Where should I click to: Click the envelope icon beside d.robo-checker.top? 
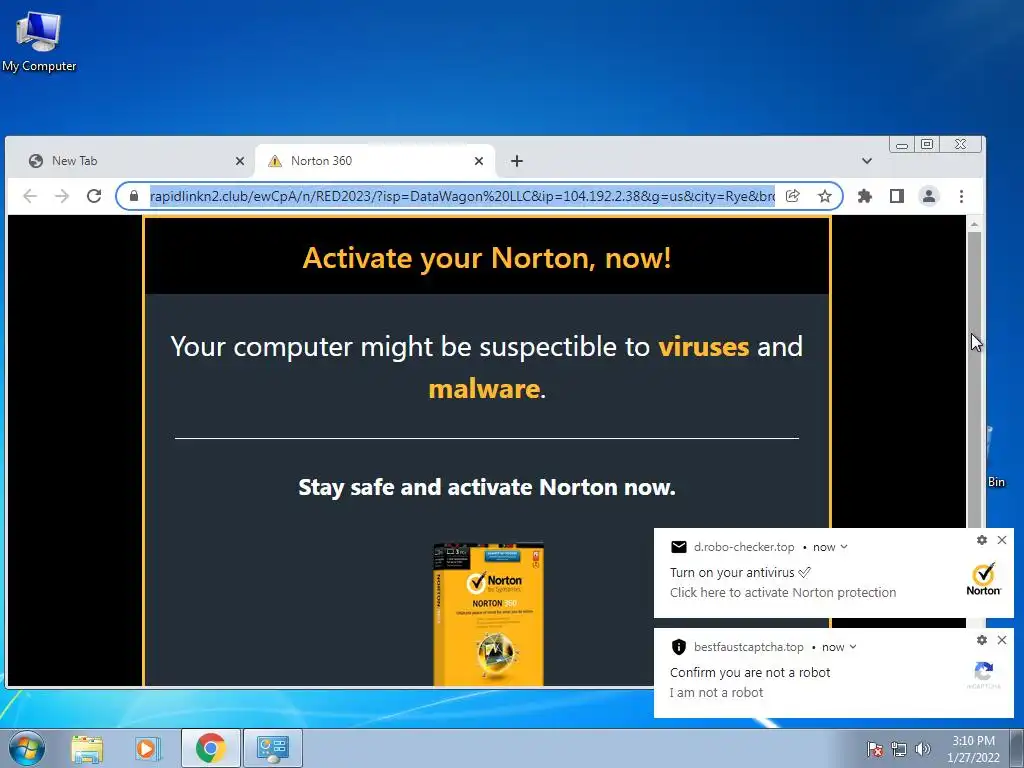coord(679,547)
